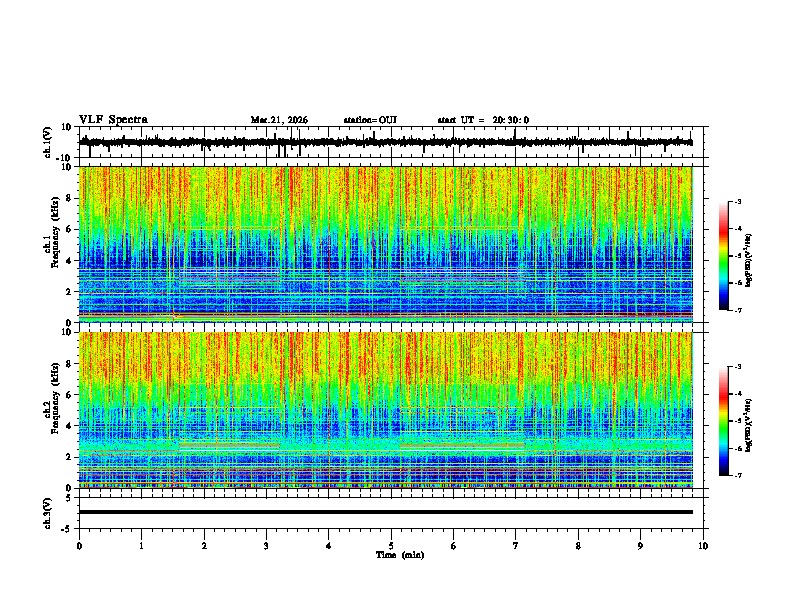Click the ch.3 flat black voltage trace
The height and width of the screenshot is (612, 792).
pos(385,512)
